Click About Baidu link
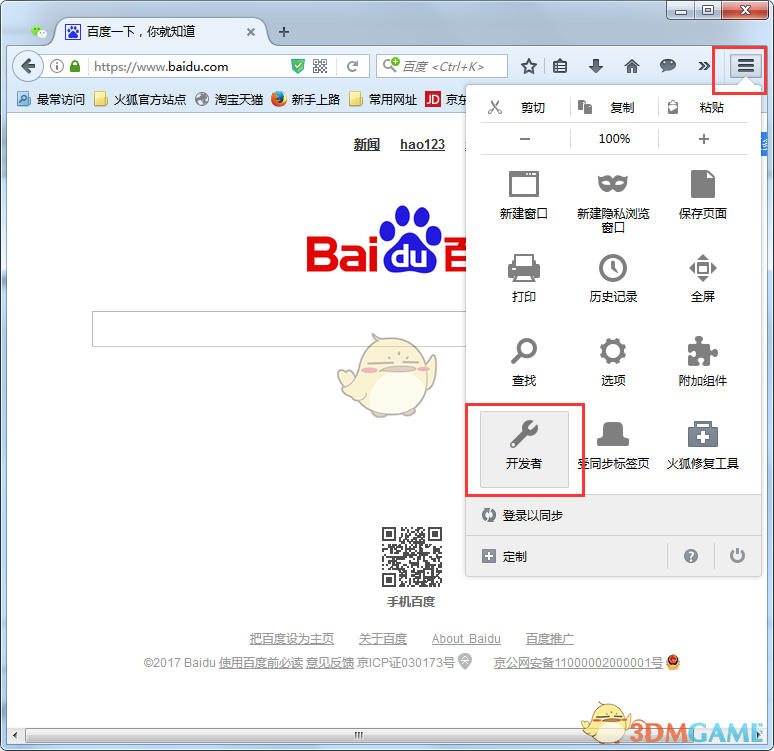The image size is (774, 751). pyautogui.click(x=466, y=639)
